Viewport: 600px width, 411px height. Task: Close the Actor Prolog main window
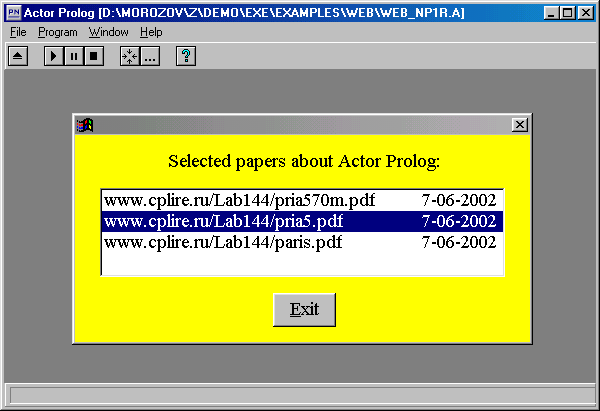(x=585, y=13)
